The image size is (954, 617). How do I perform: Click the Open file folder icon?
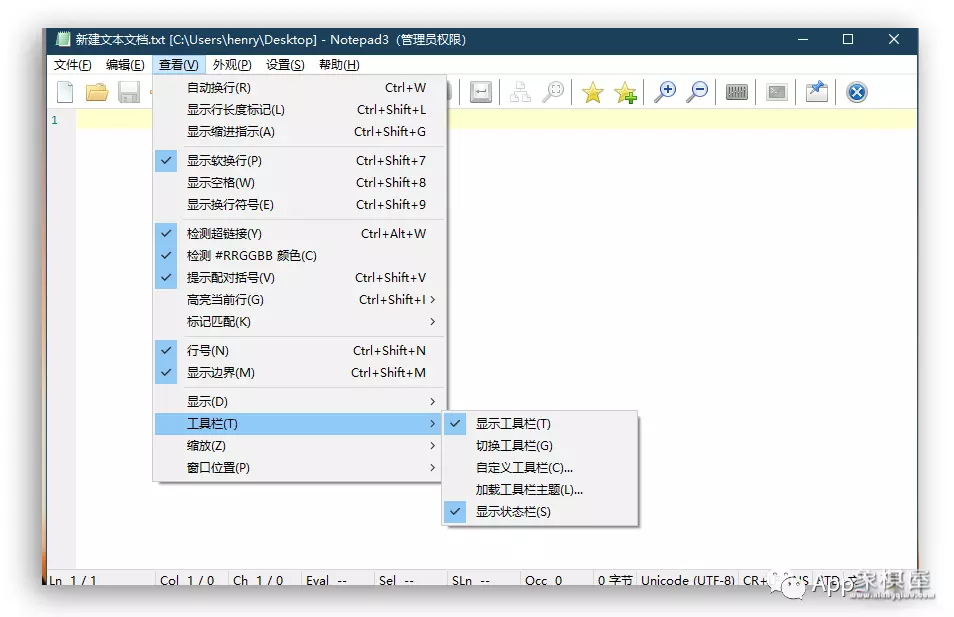[x=97, y=92]
